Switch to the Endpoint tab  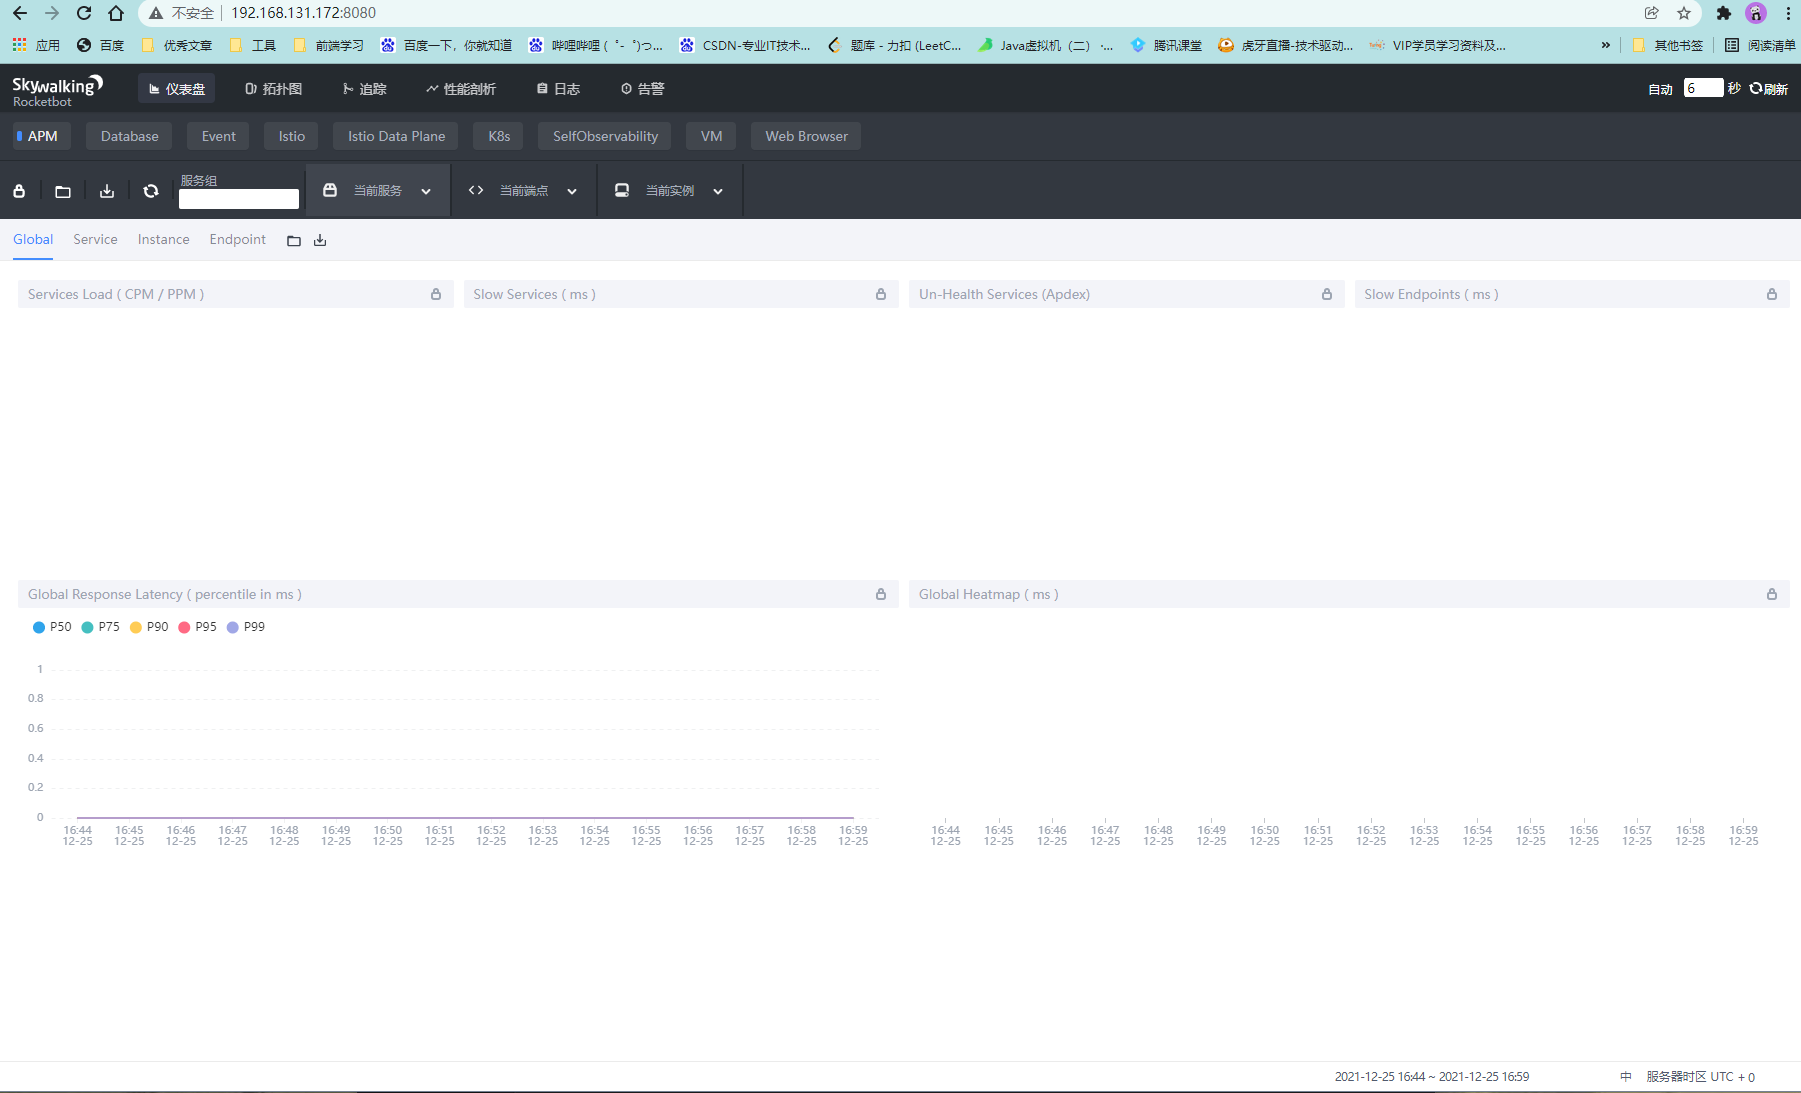[x=237, y=239]
